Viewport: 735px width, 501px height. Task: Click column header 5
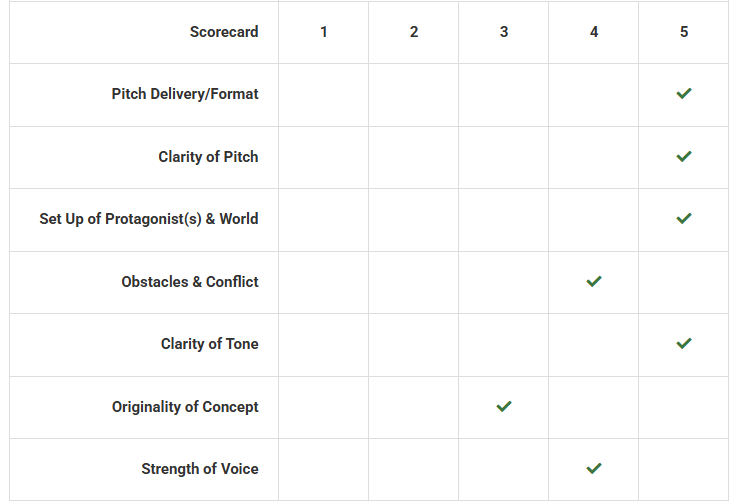pyautogui.click(x=684, y=32)
